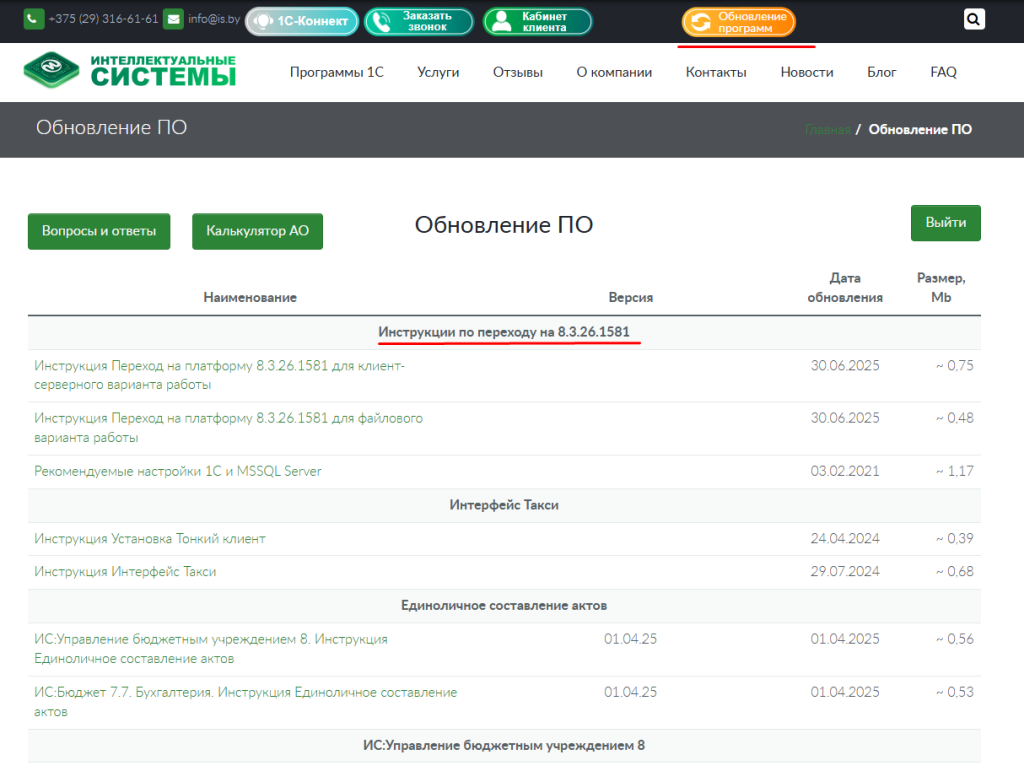The image size is (1024, 771).
Task: Open the Калькулятор АО
Action: [x=257, y=231]
